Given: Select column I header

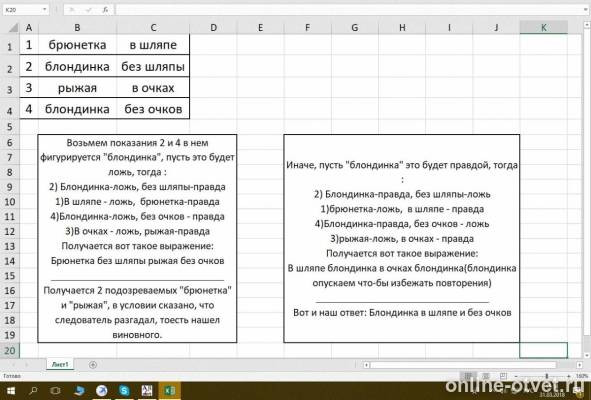Looking at the screenshot, I should tap(449, 28).
